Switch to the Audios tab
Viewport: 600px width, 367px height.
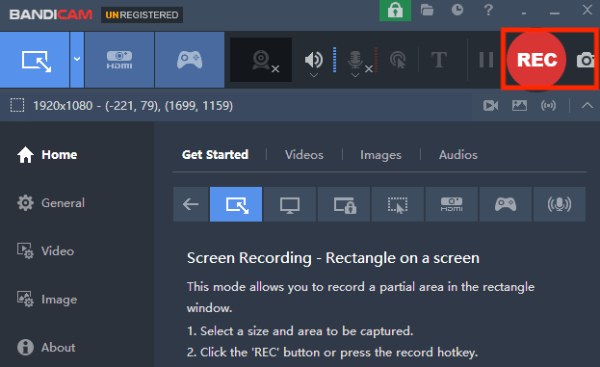point(458,155)
